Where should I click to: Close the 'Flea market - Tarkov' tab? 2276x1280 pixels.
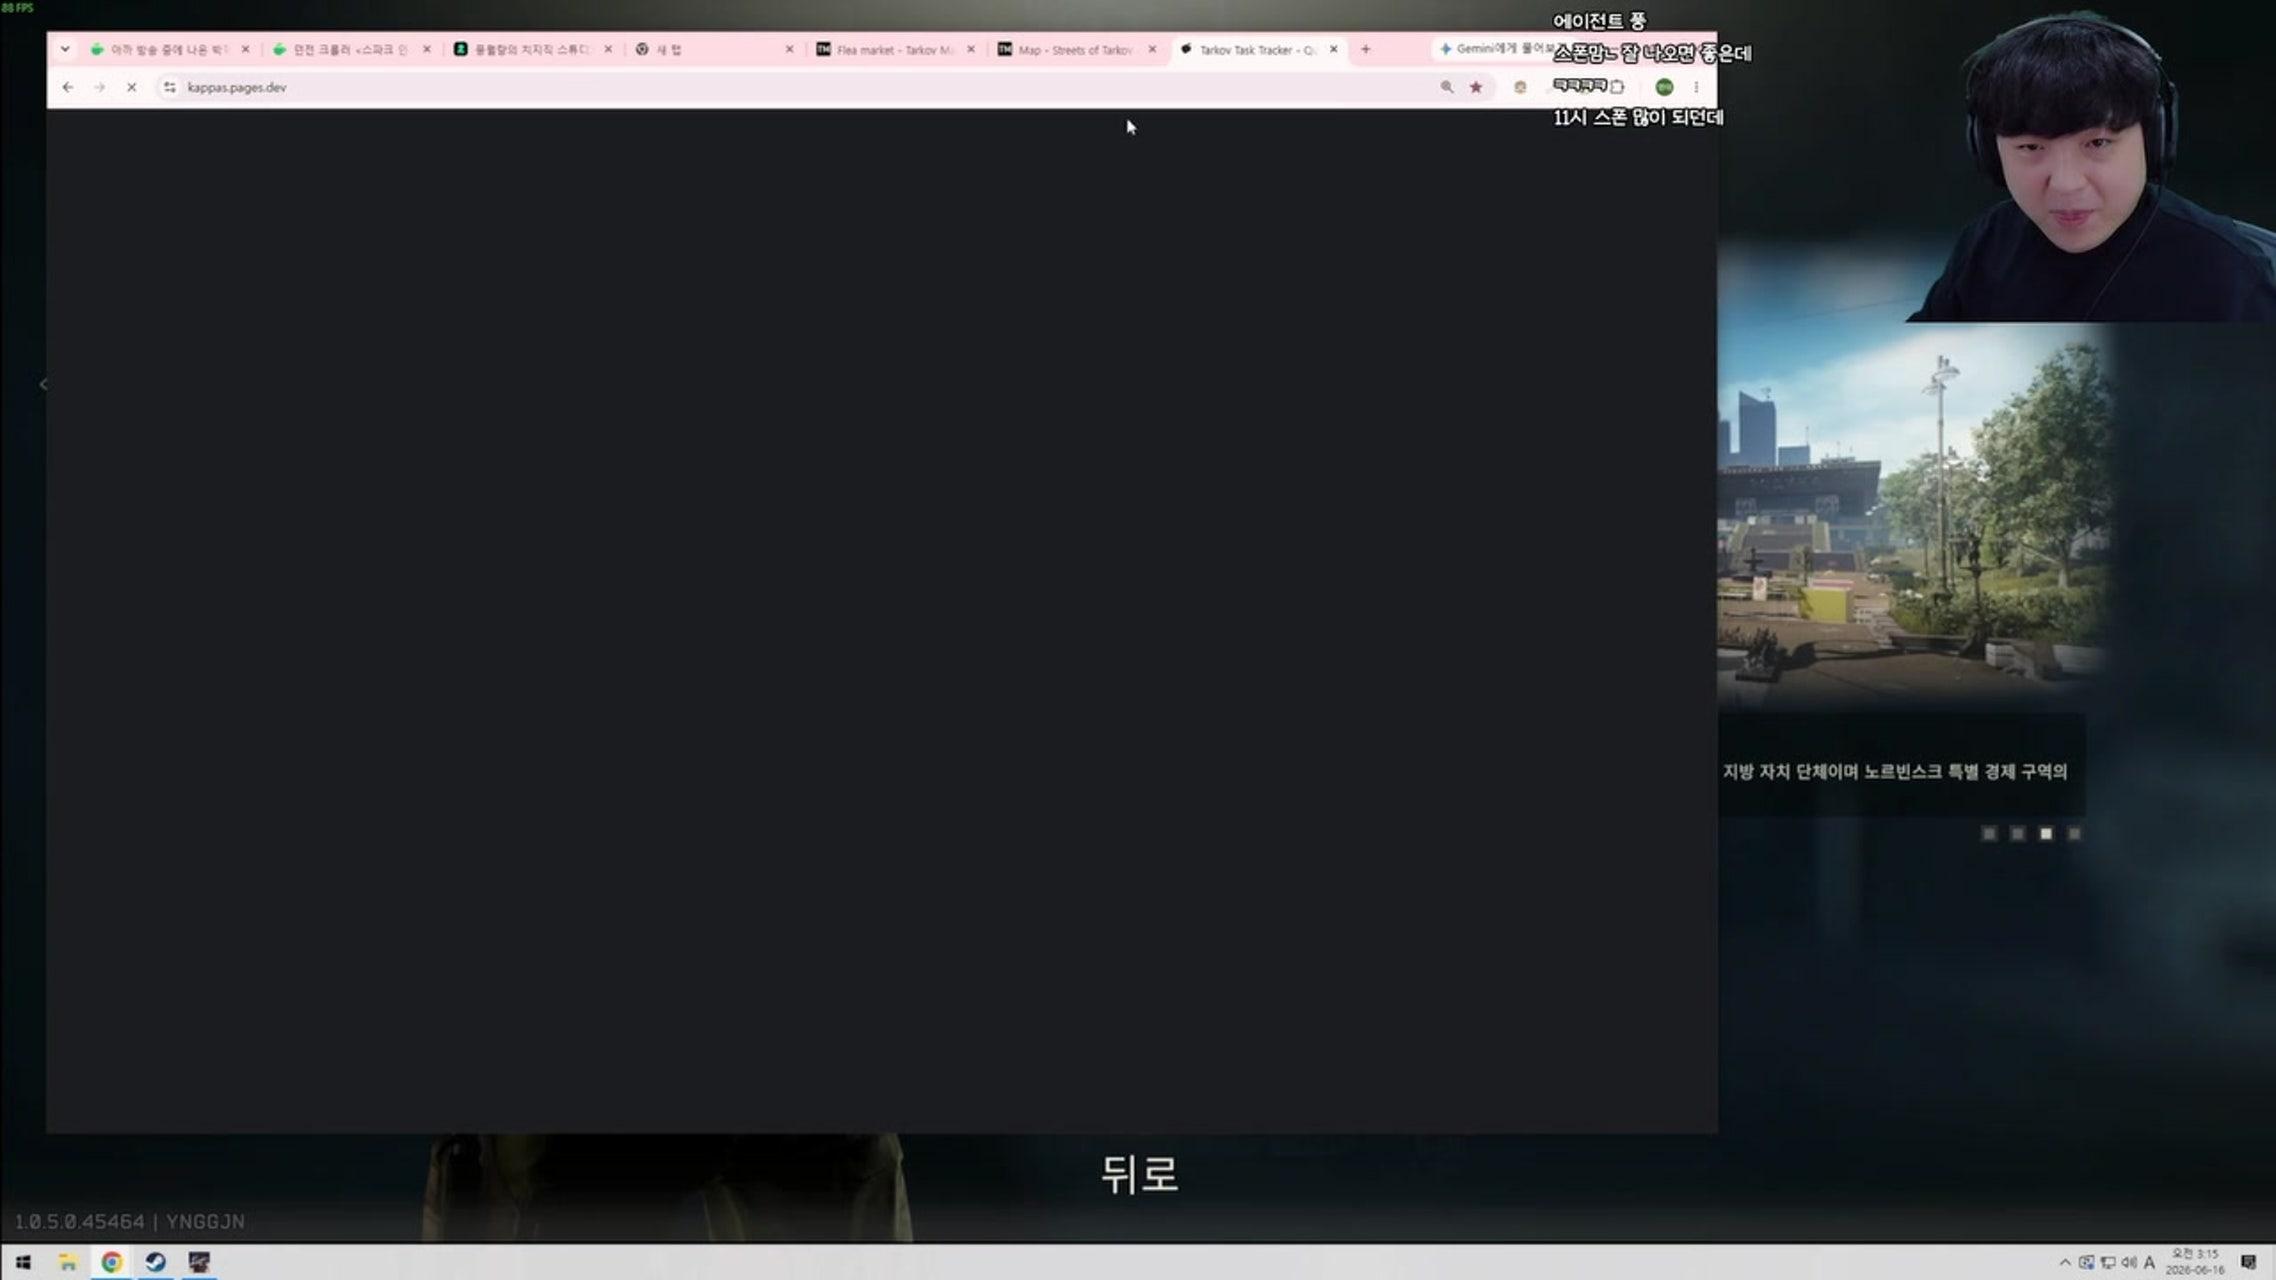[x=971, y=49]
